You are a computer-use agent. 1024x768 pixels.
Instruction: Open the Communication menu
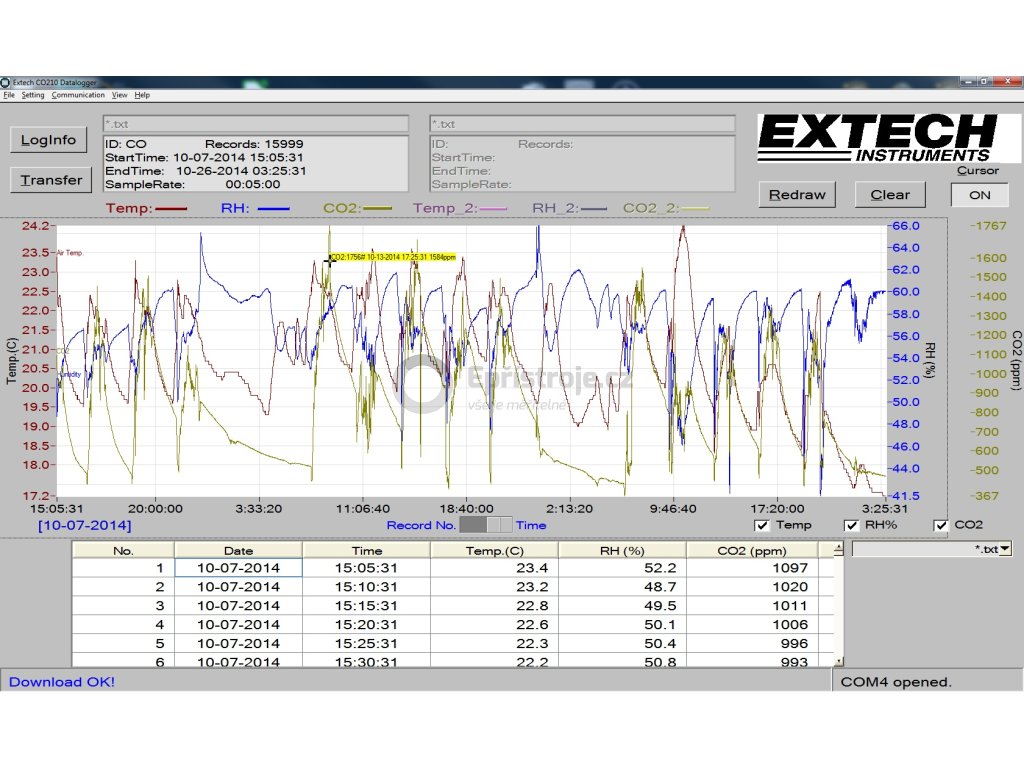78,95
